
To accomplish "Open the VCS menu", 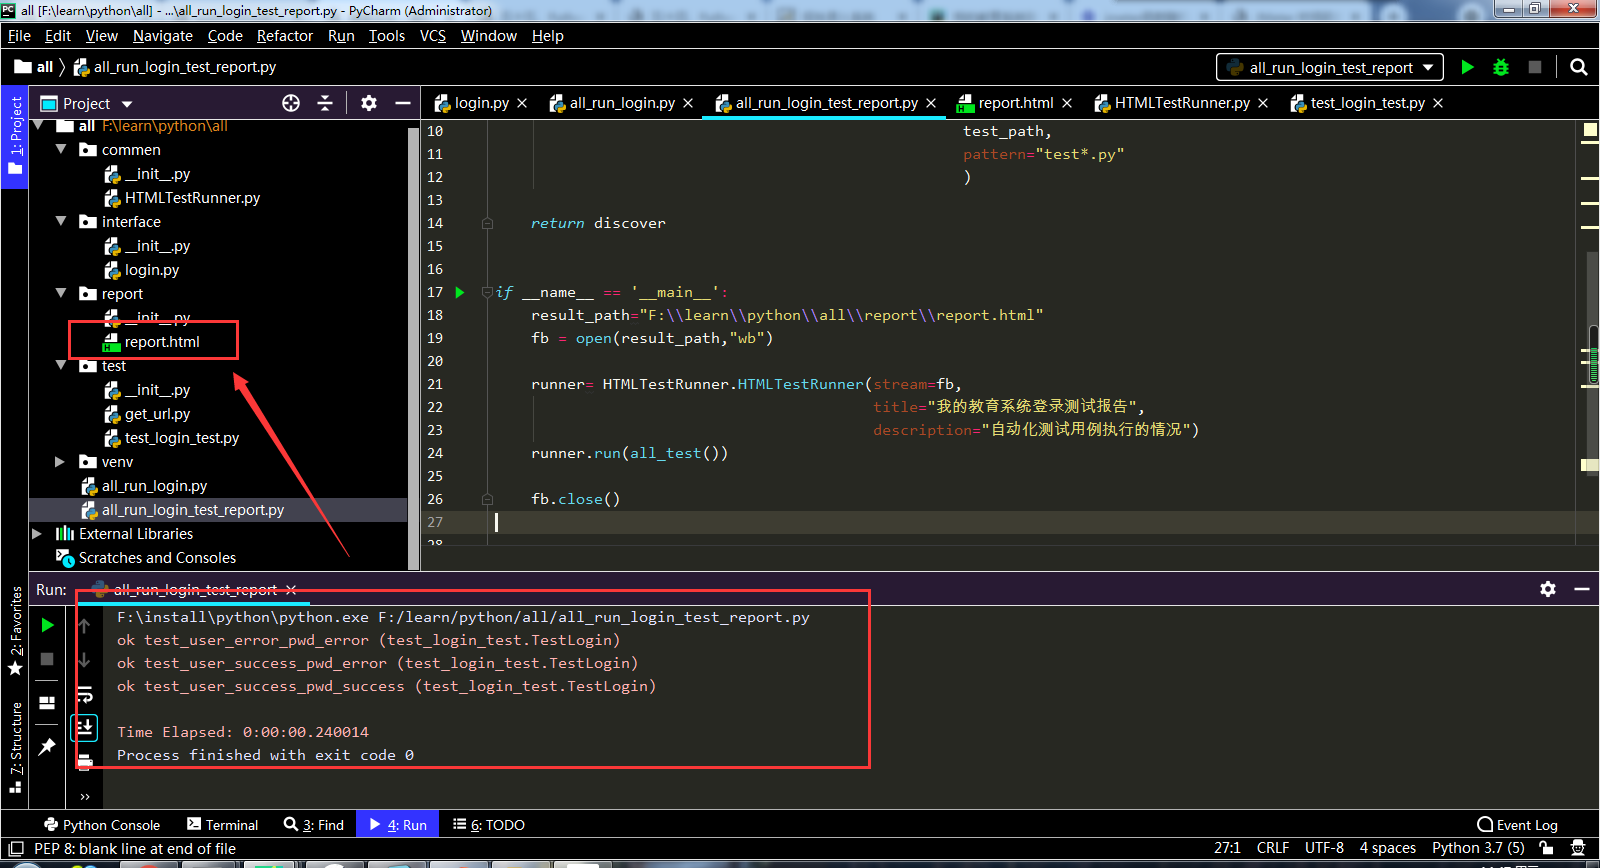I will pos(433,35).
